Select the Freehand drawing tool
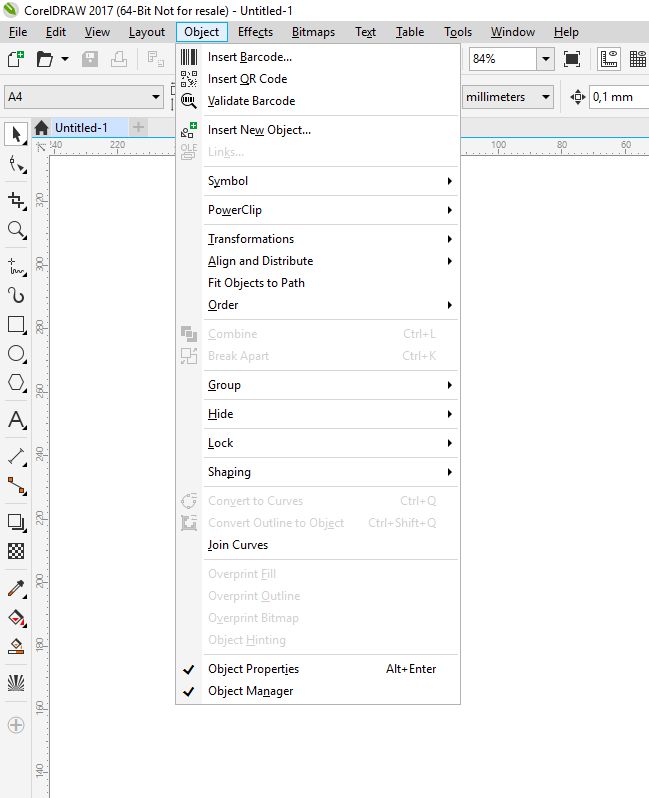The width and height of the screenshot is (649, 798). point(16,266)
